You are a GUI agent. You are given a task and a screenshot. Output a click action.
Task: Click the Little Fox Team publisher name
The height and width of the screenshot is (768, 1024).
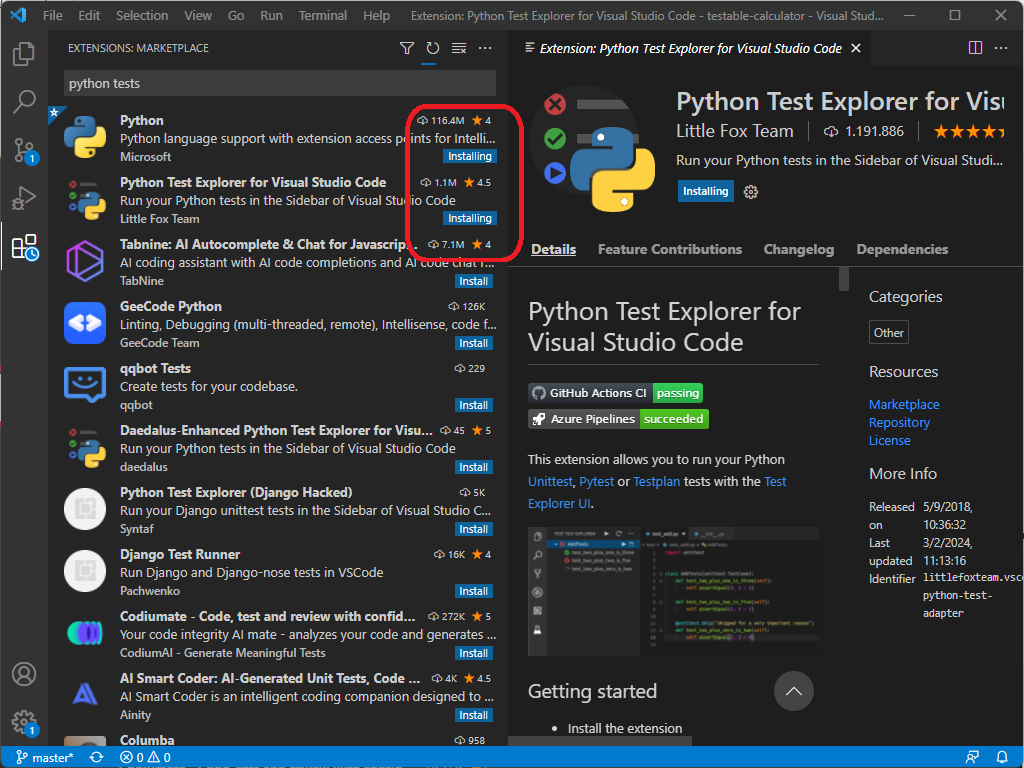(x=735, y=131)
